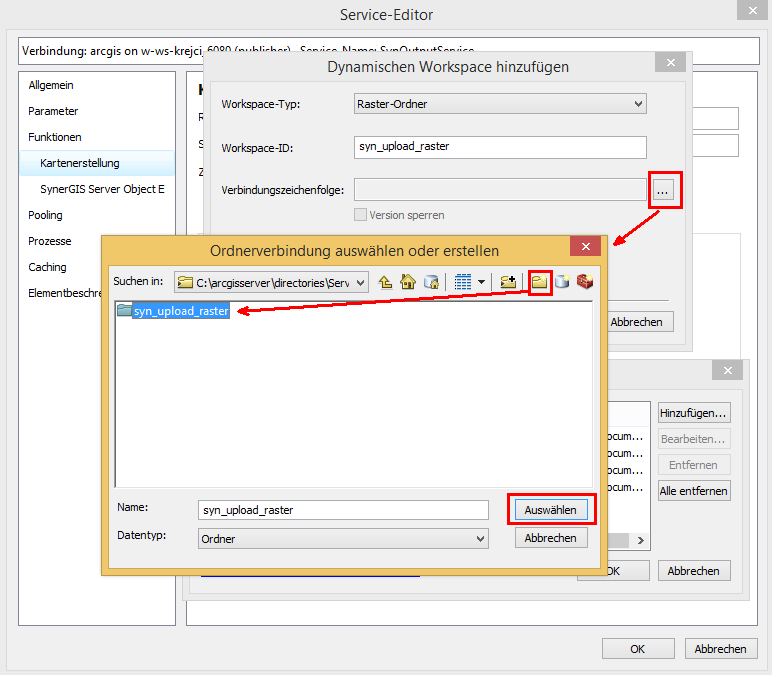
Task: Select the syn_upload_raster folder item
Action: [180, 311]
